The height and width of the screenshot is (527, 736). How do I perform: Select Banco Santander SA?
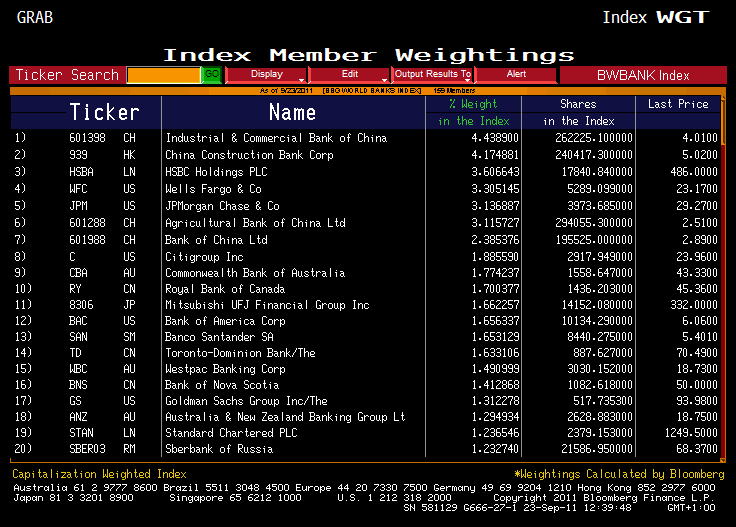[219, 337]
